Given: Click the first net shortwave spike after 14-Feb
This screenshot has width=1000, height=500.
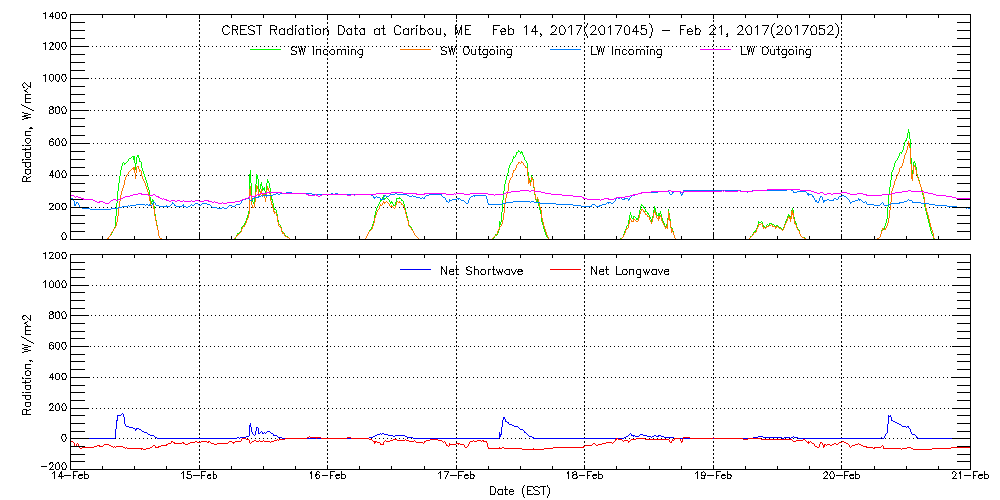Looking at the screenshot, I should (x=121, y=415).
